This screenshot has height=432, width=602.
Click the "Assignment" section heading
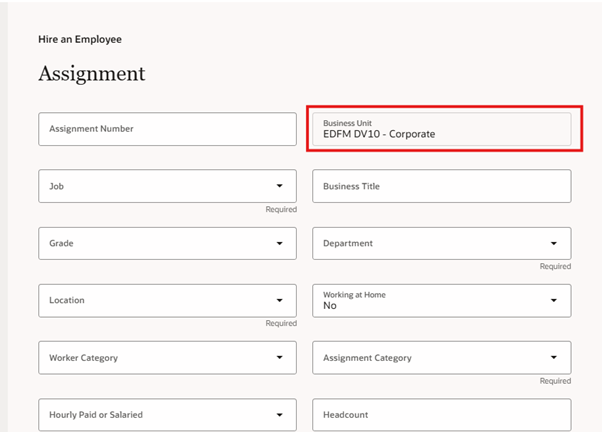click(92, 75)
